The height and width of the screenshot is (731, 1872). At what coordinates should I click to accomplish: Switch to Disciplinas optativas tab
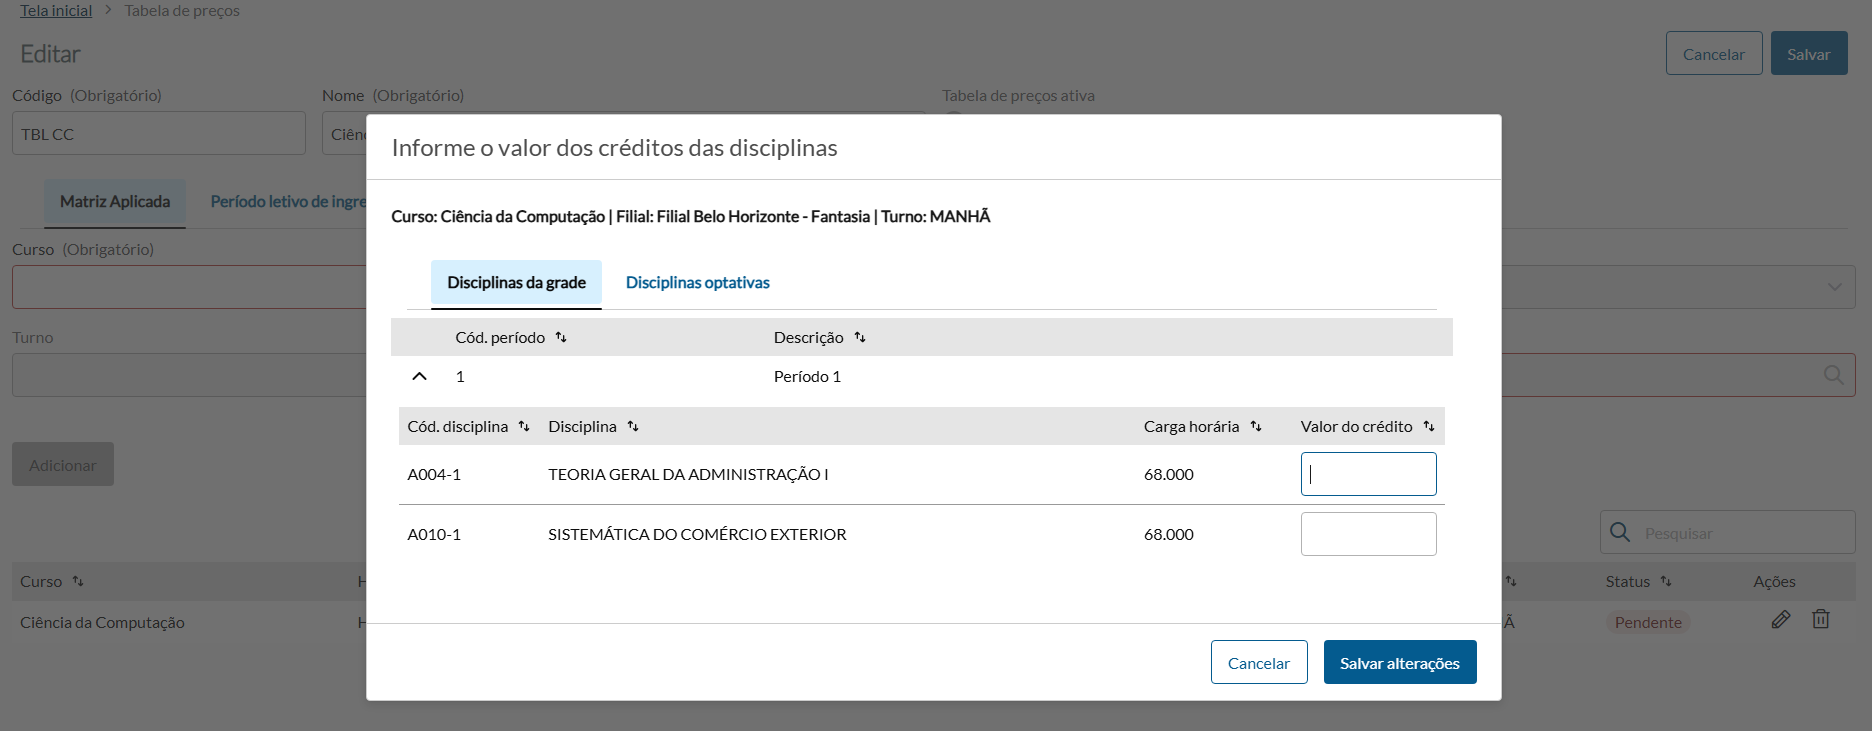(697, 283)
